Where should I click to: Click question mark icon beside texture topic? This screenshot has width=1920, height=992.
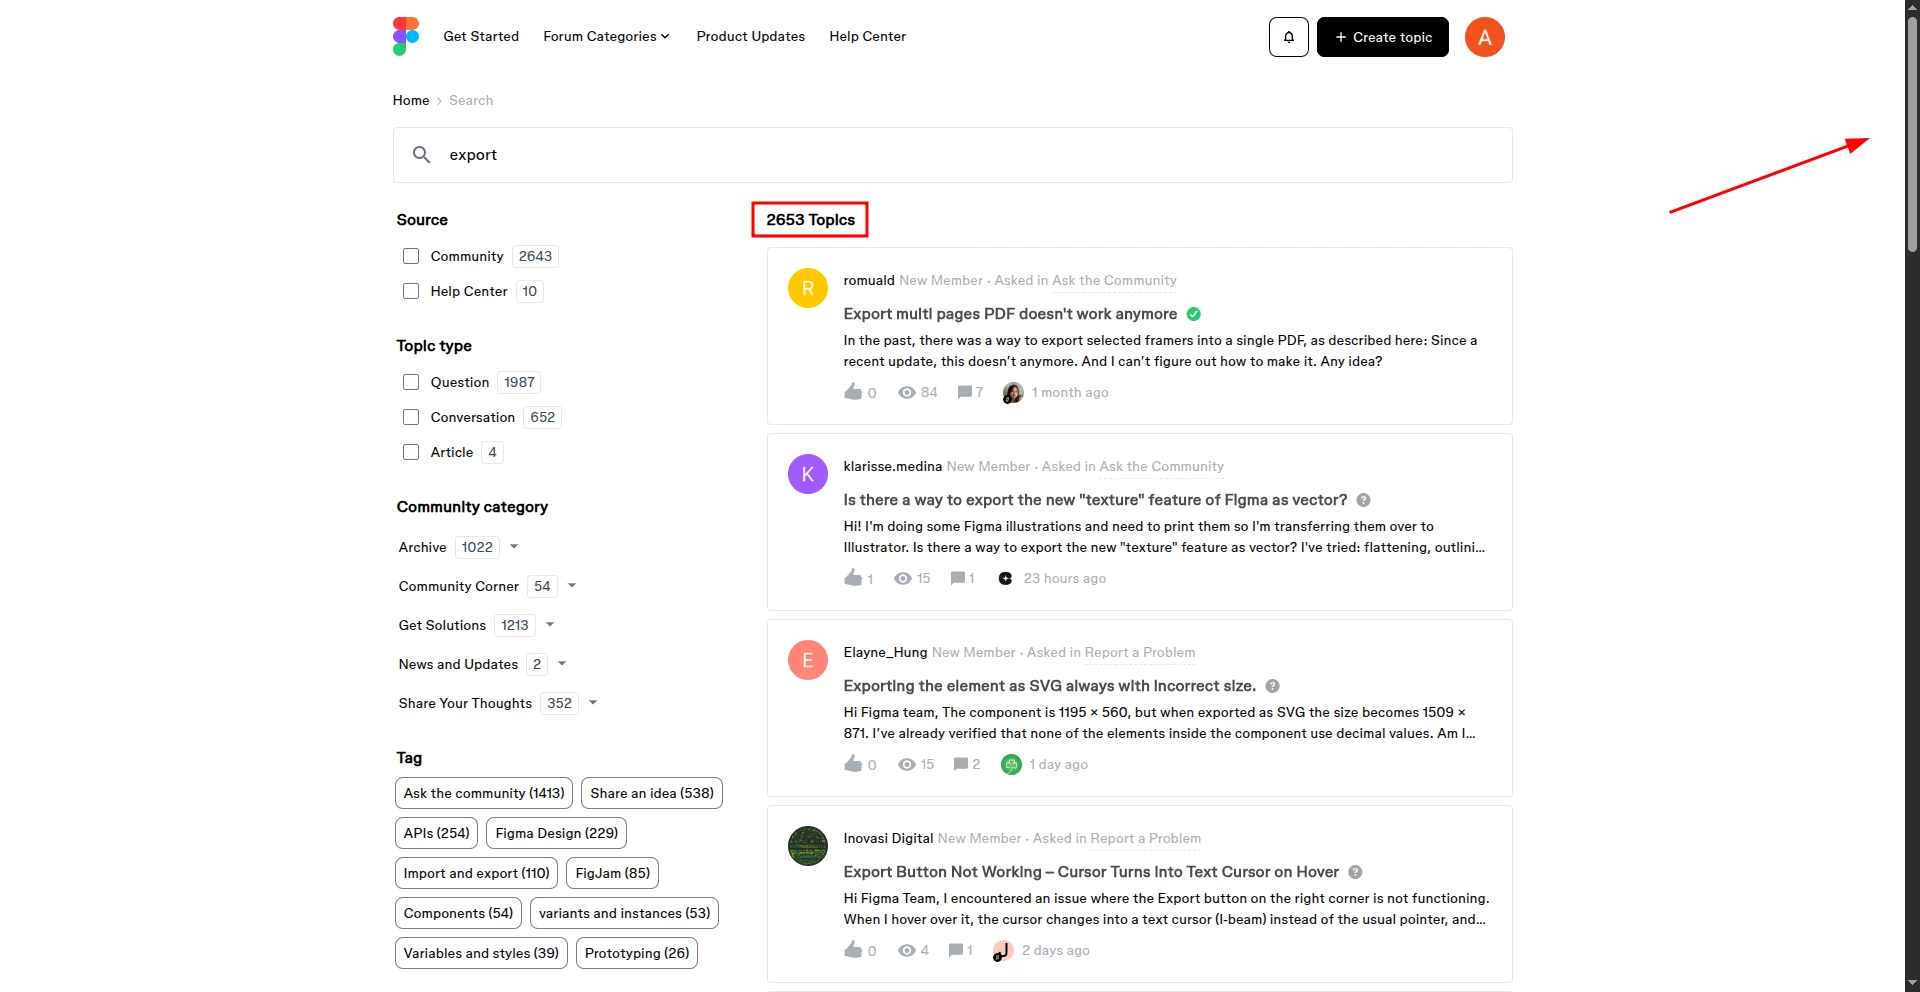point(1363,500)
